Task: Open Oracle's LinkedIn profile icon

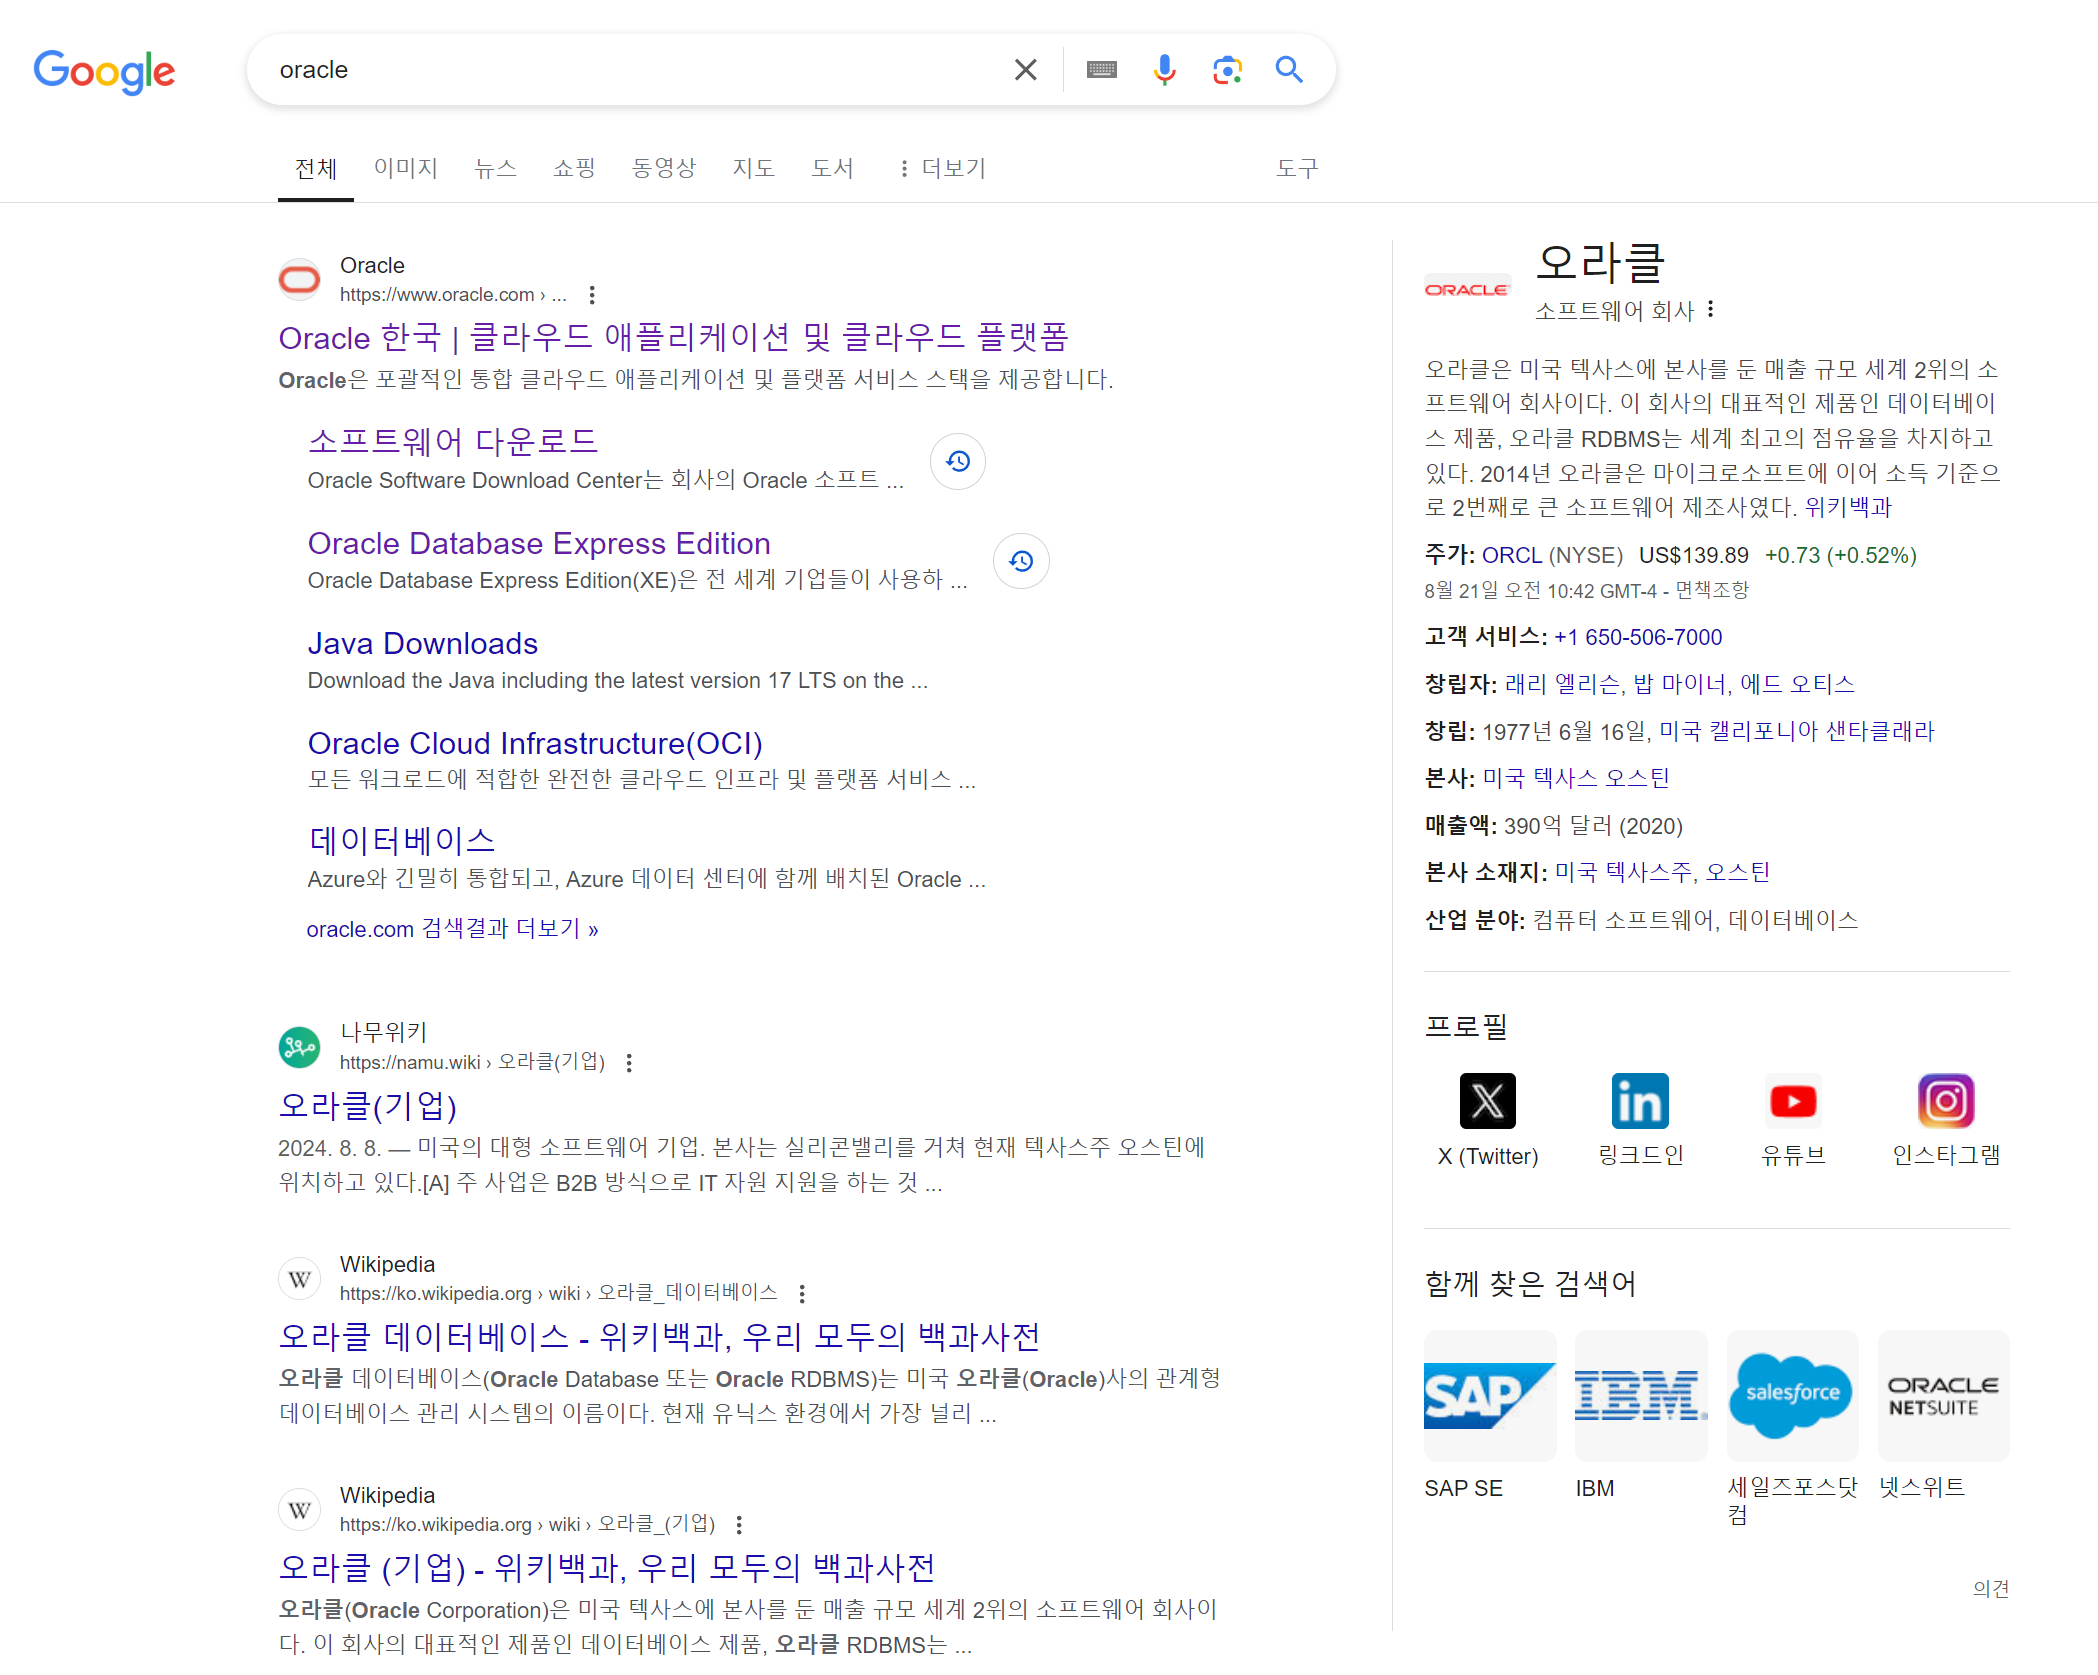Action: tap(1640, 1101)
